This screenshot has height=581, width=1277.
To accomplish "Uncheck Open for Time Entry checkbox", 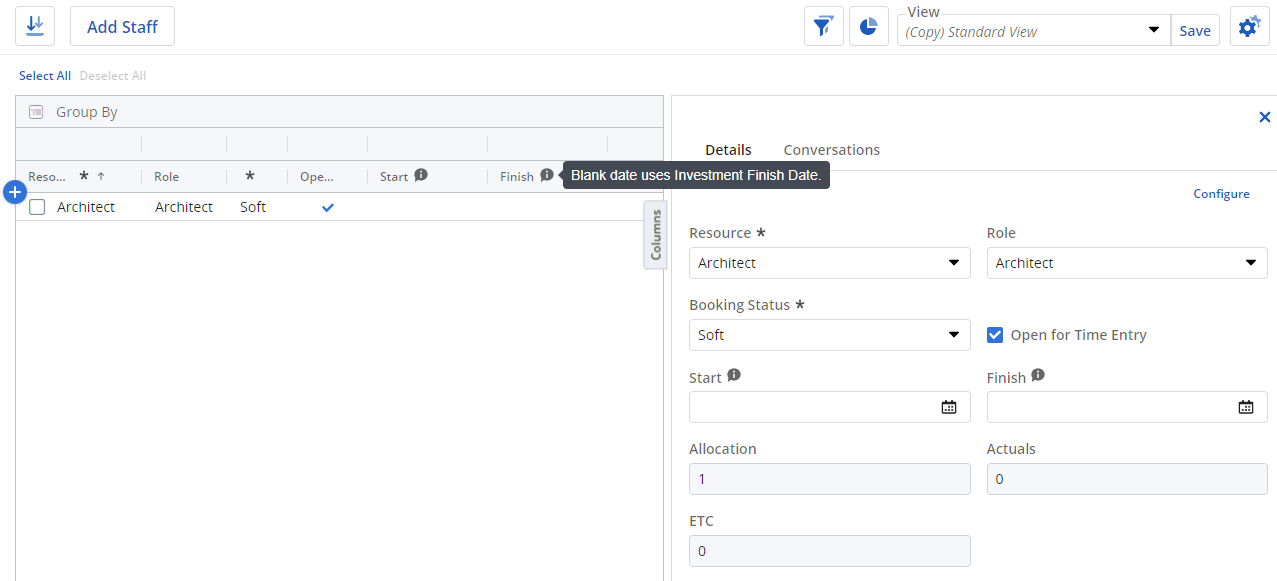I will click(x=995, y=335).
